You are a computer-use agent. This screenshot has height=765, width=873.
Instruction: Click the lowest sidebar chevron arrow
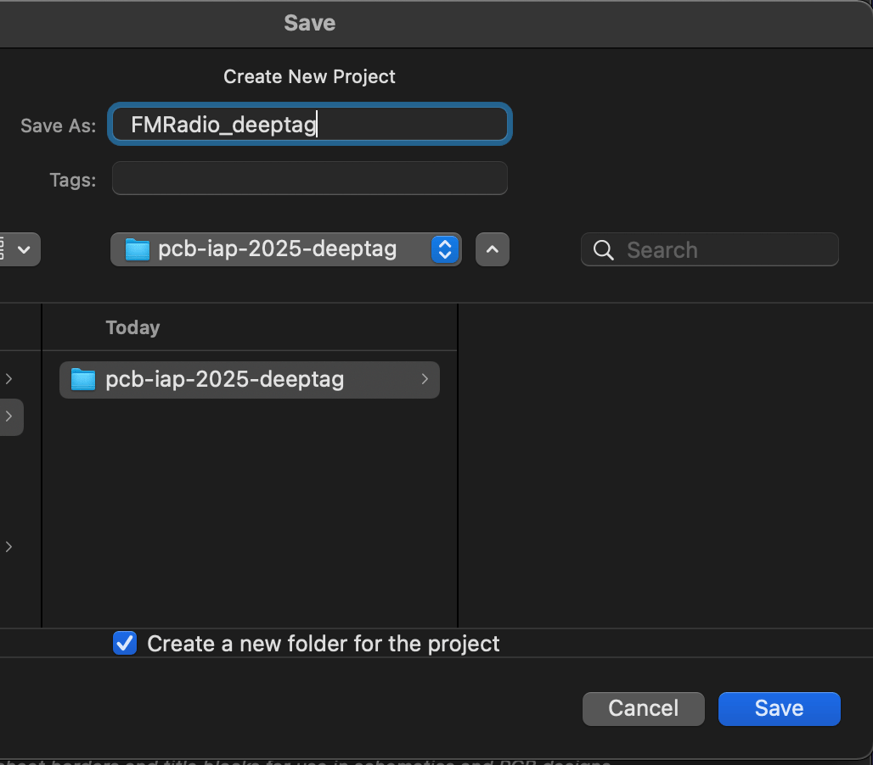click(9, 547)
